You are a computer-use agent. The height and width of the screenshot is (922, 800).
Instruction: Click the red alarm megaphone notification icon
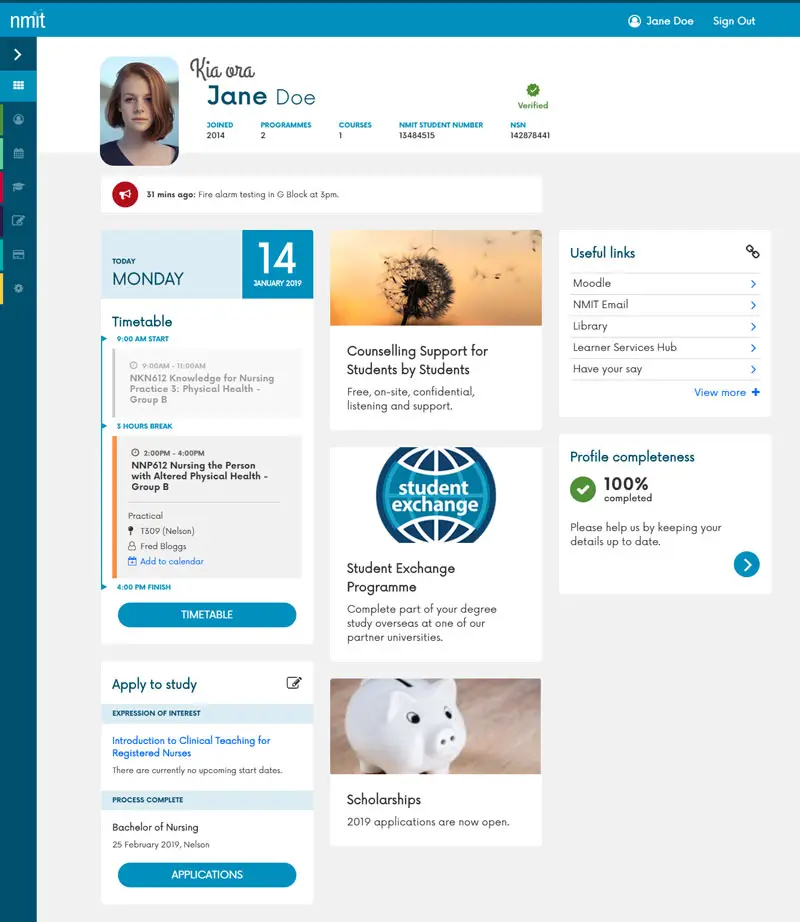click(124, 192)
